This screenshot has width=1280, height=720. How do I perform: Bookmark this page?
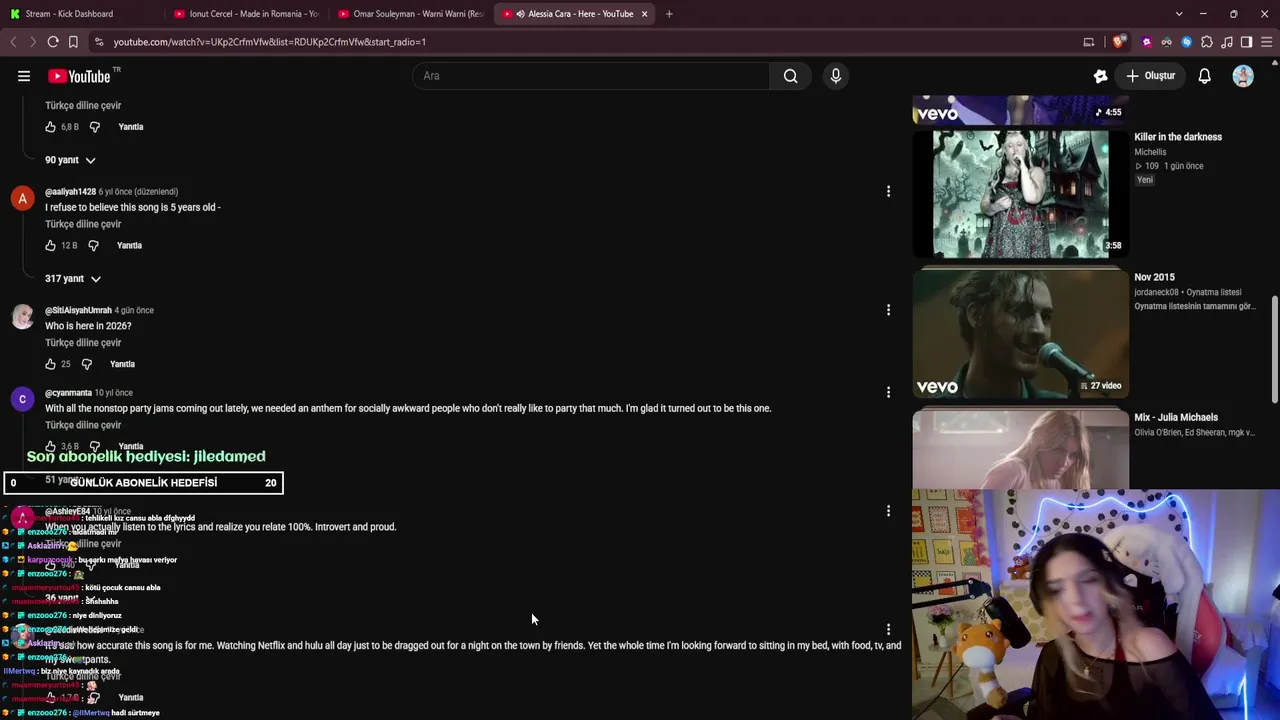(73, 42)
